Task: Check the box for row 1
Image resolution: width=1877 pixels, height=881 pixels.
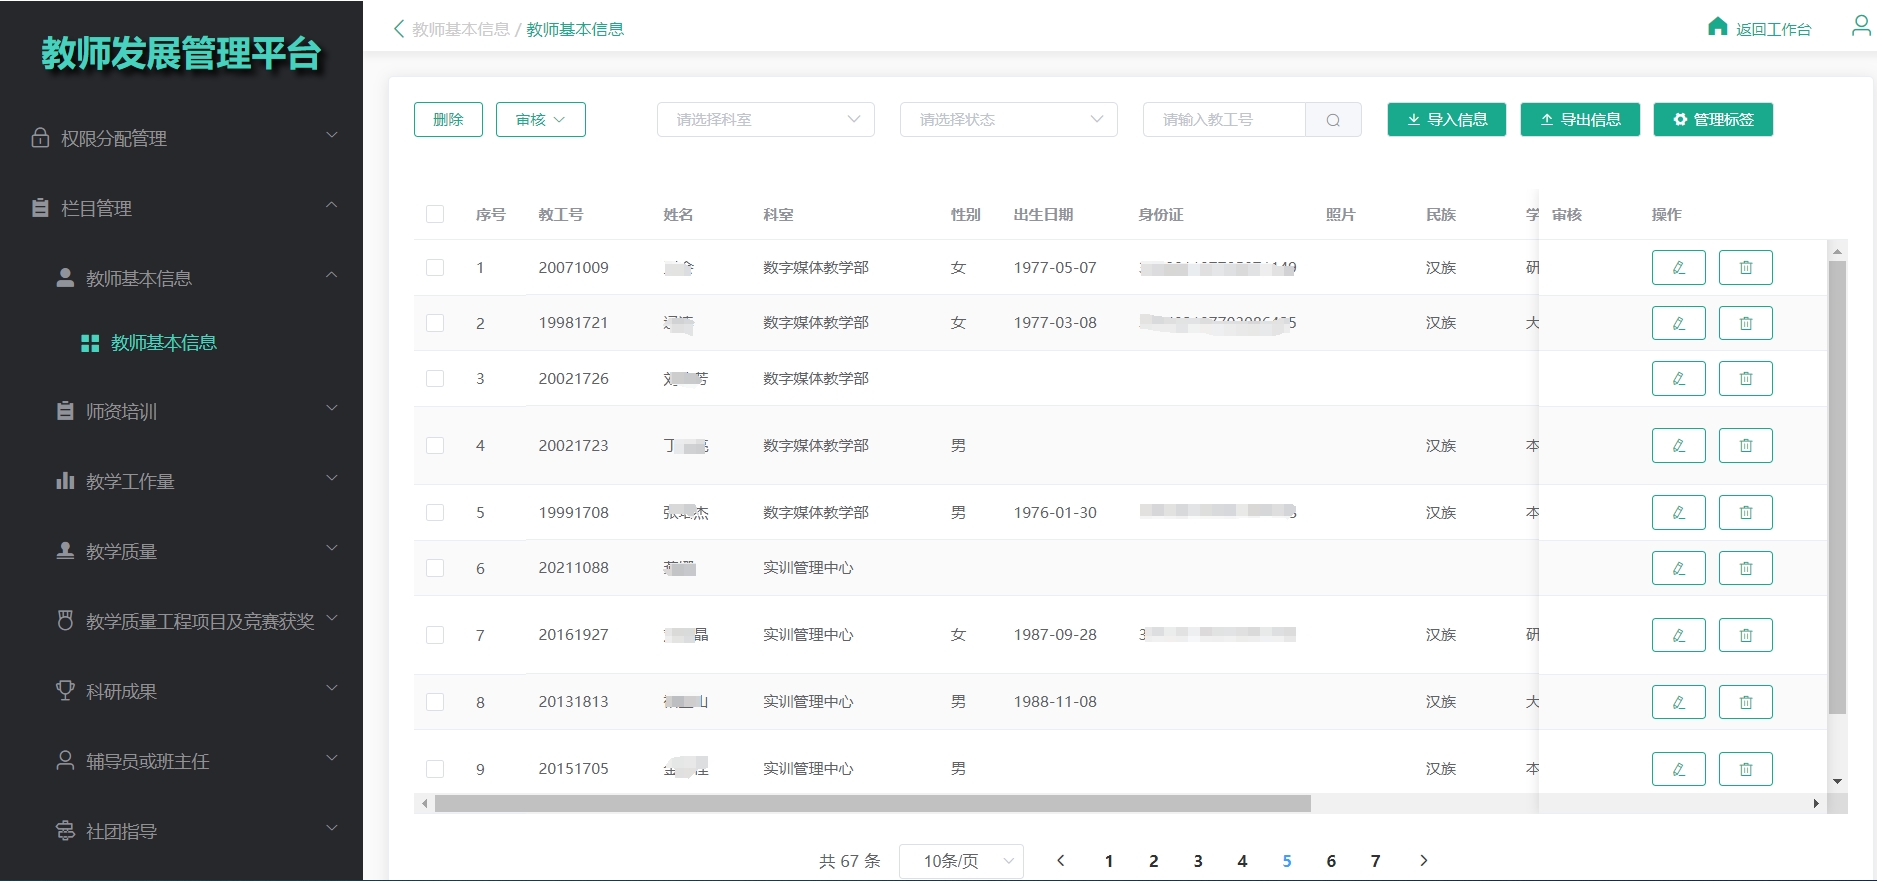Action: pyautogui.click(x=435, y=268)
